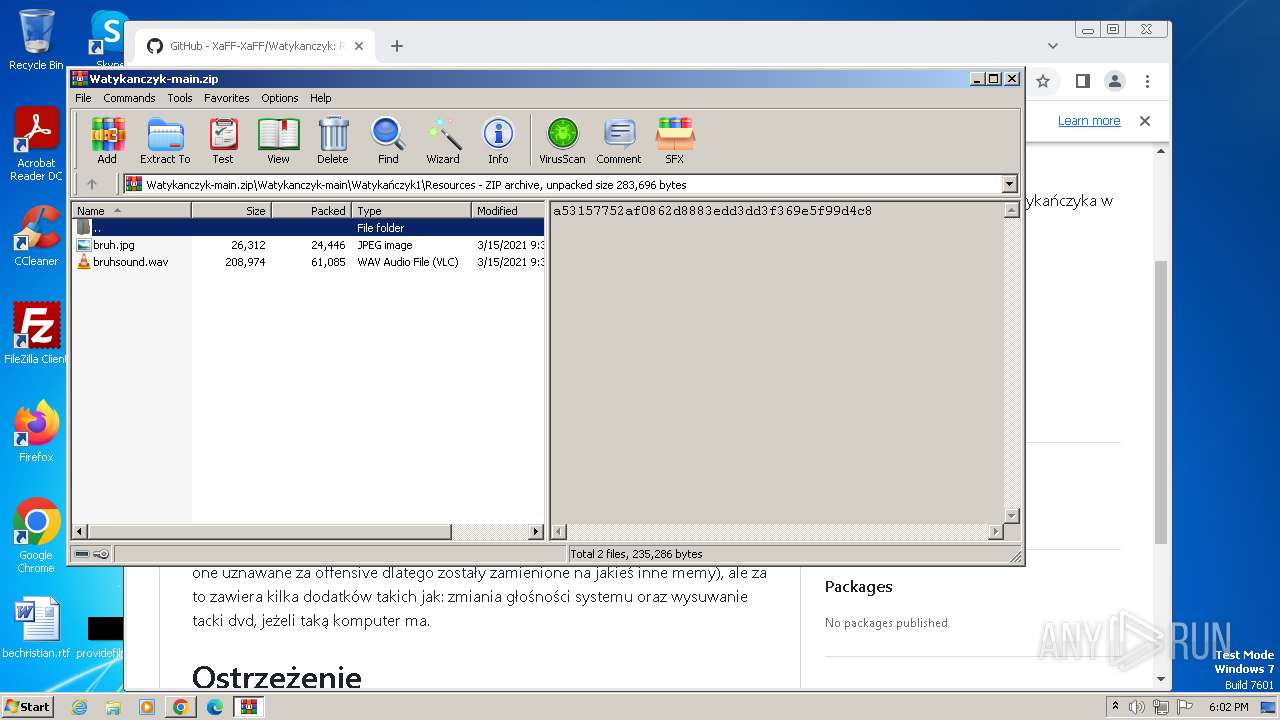Click the Delete trash can icon
This screenshot has height=720, width=1280.
click(x=333, y=140)
